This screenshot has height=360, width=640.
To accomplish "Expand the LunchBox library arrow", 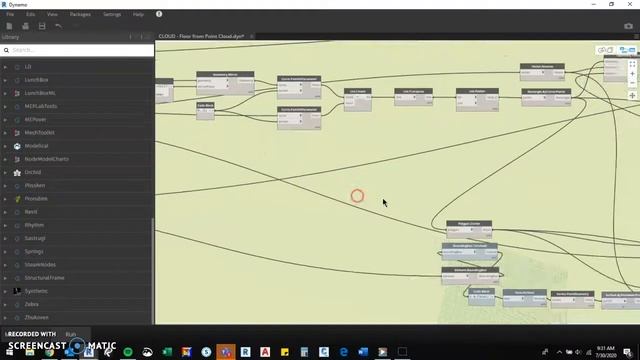I will pyautogui.click(x=5, y=80).
